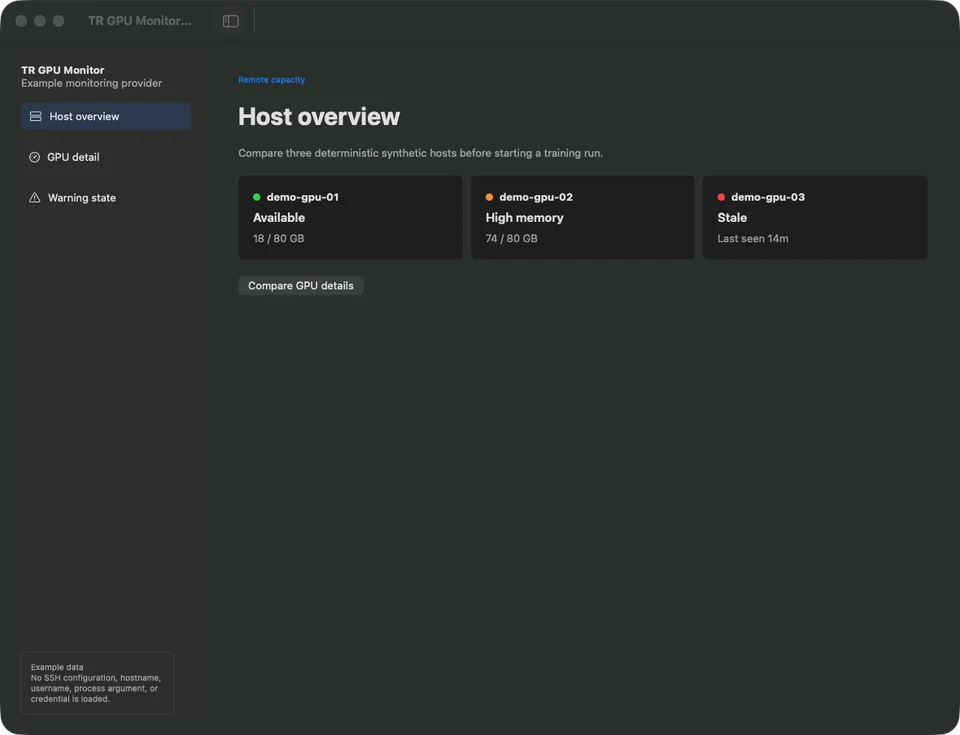This screenshot has height=735, width=960.
Task: Click the Remote capacity link
Action: click(271, 80)
